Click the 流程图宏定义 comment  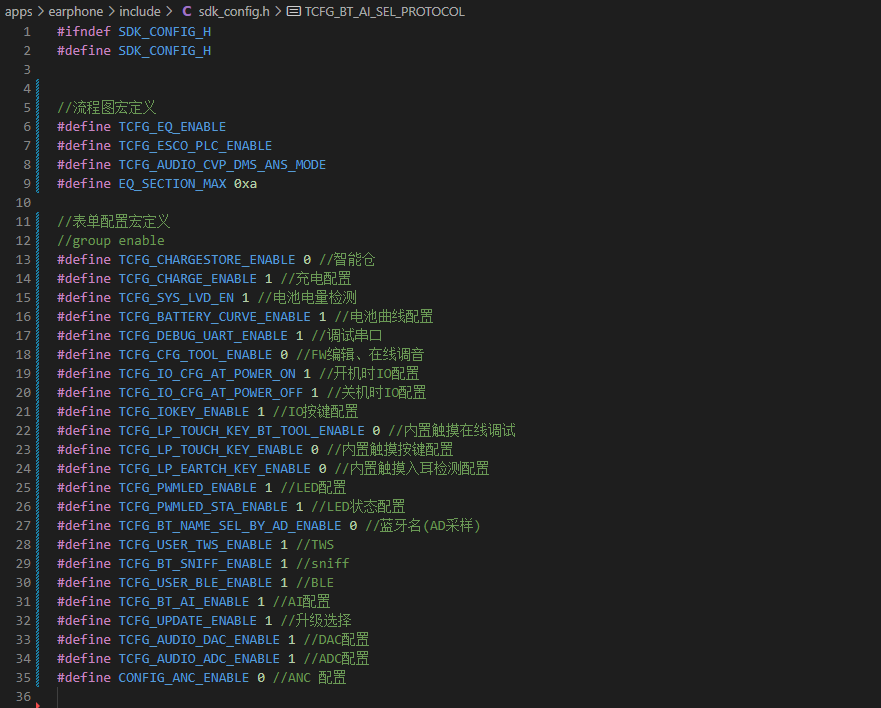107,107
